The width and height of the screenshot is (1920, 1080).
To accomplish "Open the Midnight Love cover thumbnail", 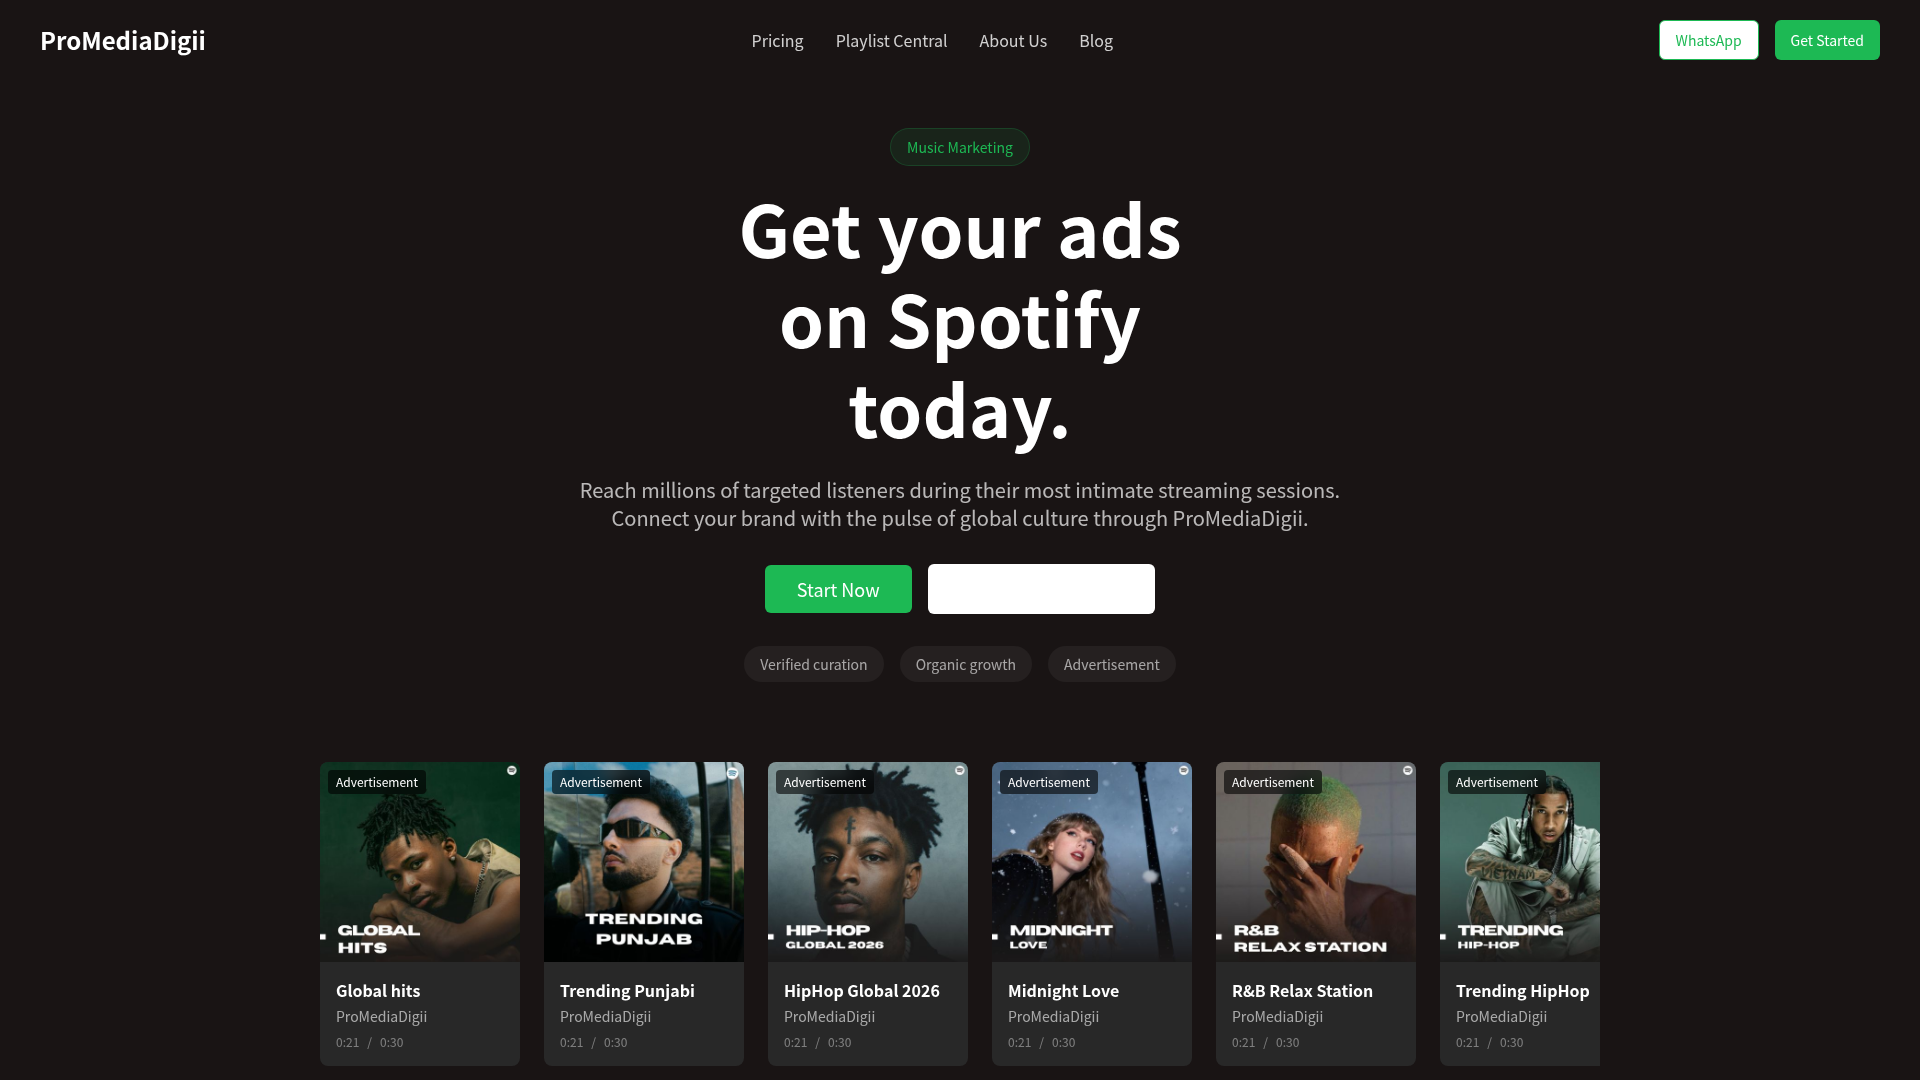I will tap(1092, 862).
